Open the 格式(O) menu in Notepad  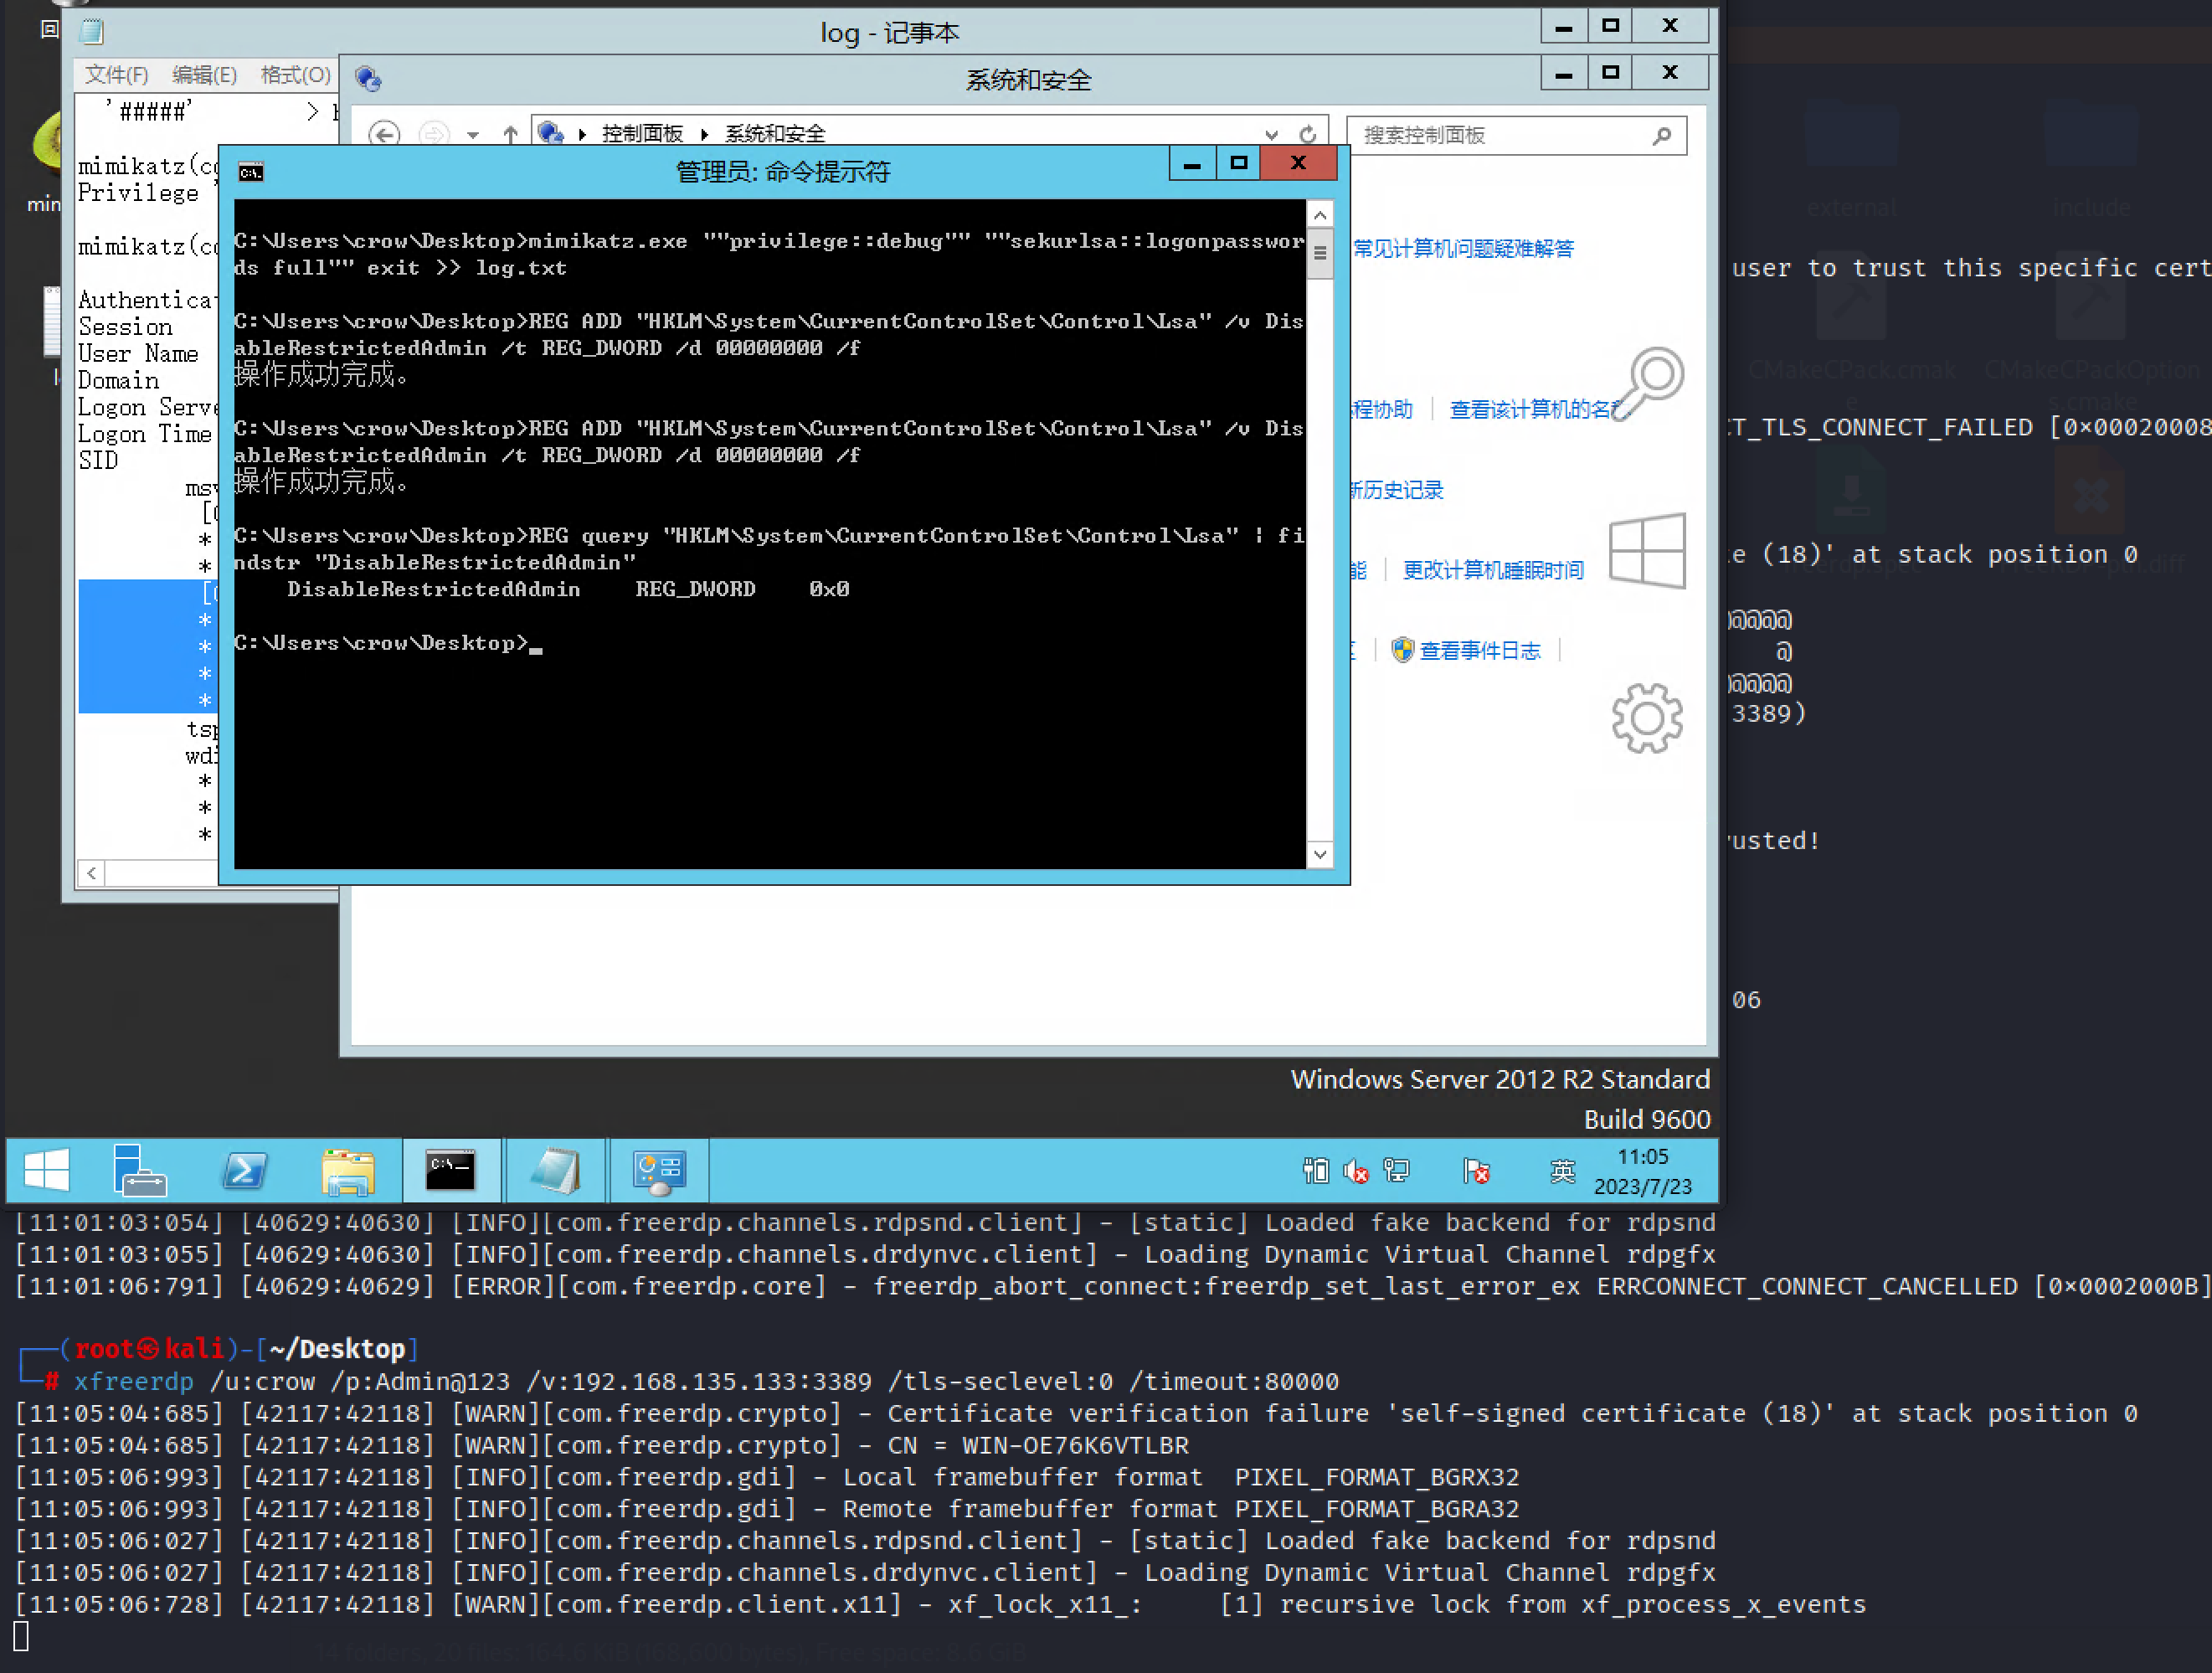click(x=295, y=75)
